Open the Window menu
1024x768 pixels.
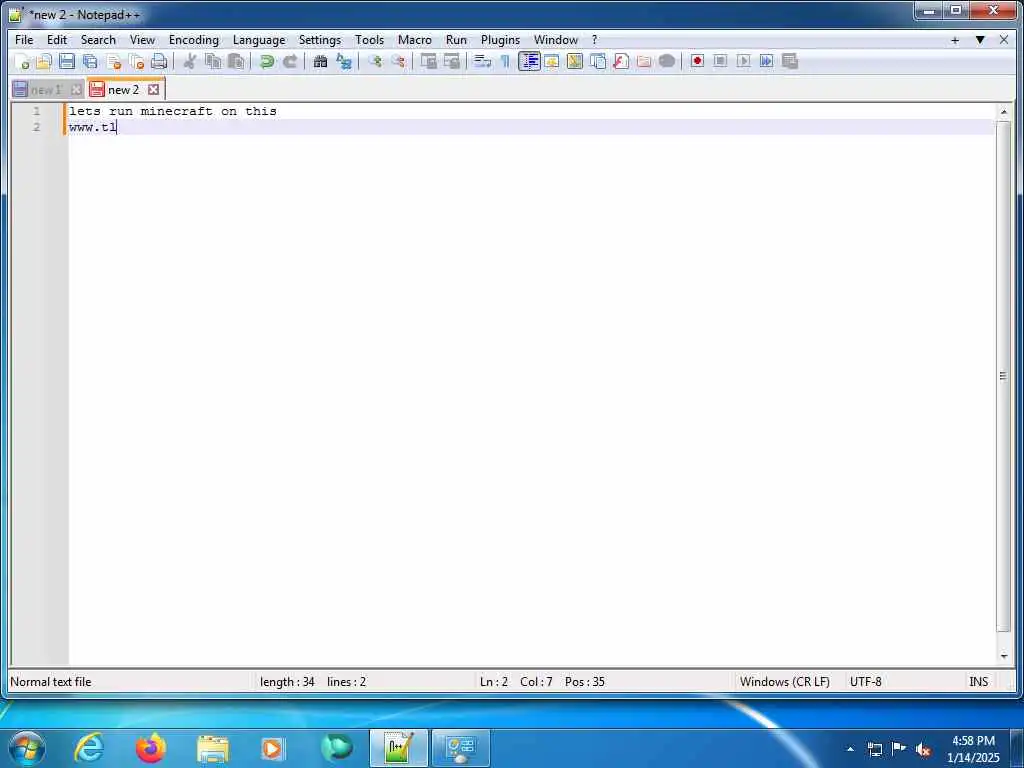[x=556, y=40]
